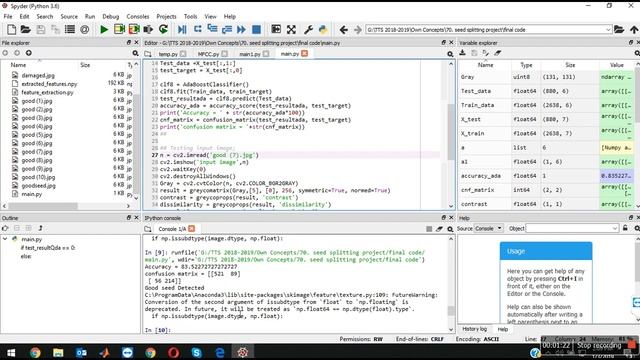Save the current file via toolbar
The width and height of the screenshot is (640, 360).
(41, 29)
